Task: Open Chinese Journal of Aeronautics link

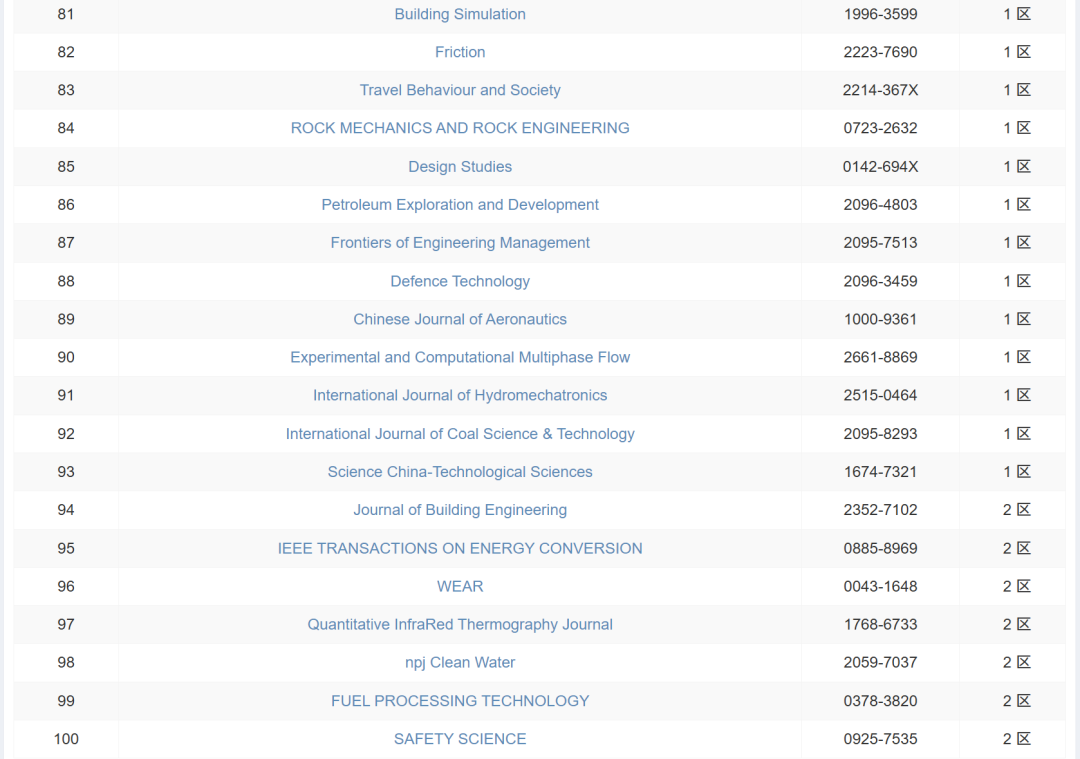Action: pos(459,319)
